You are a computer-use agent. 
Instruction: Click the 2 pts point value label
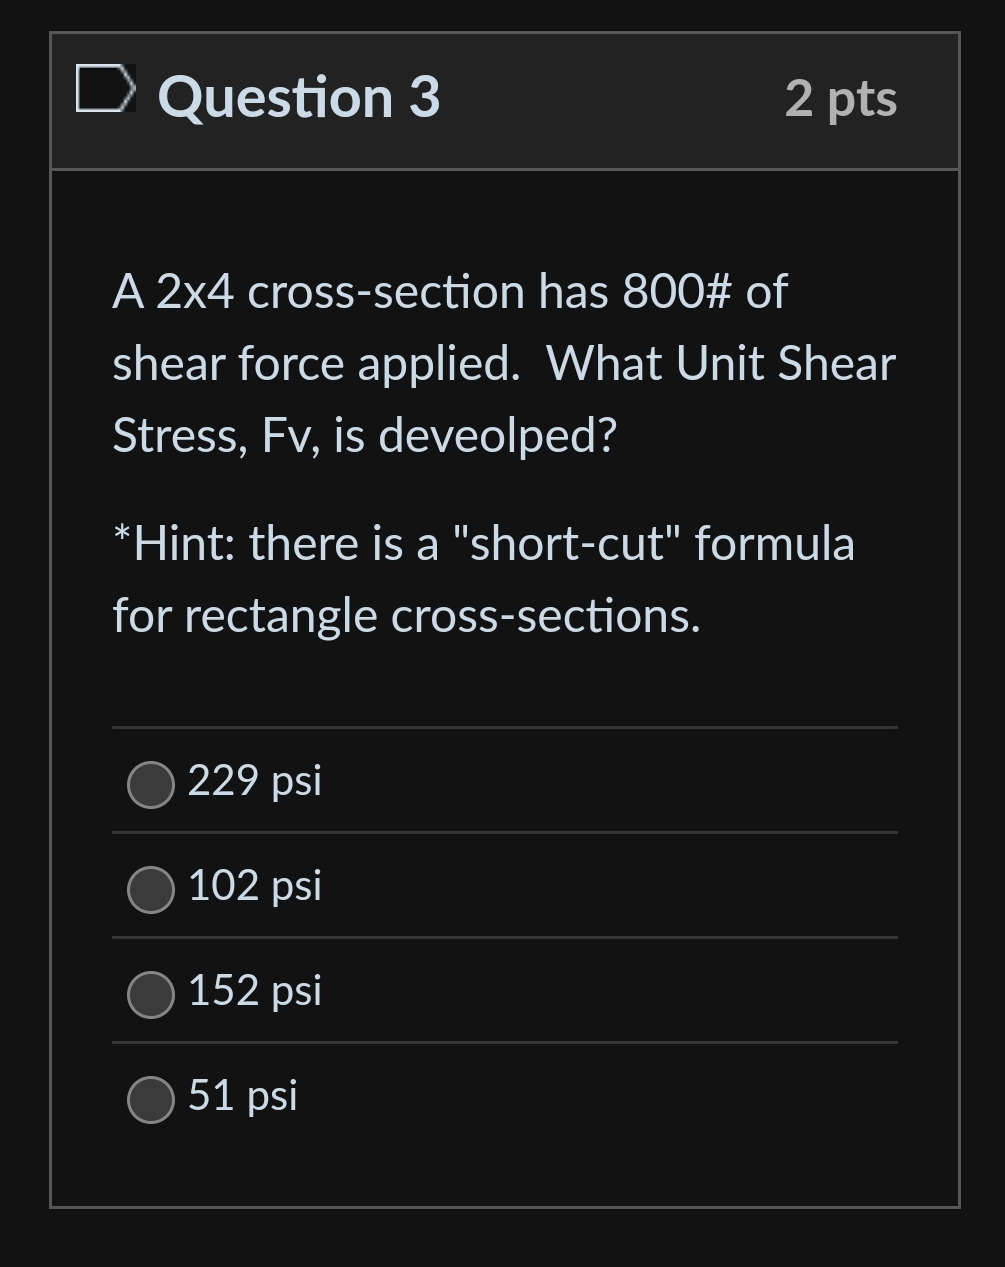point(841,97)
